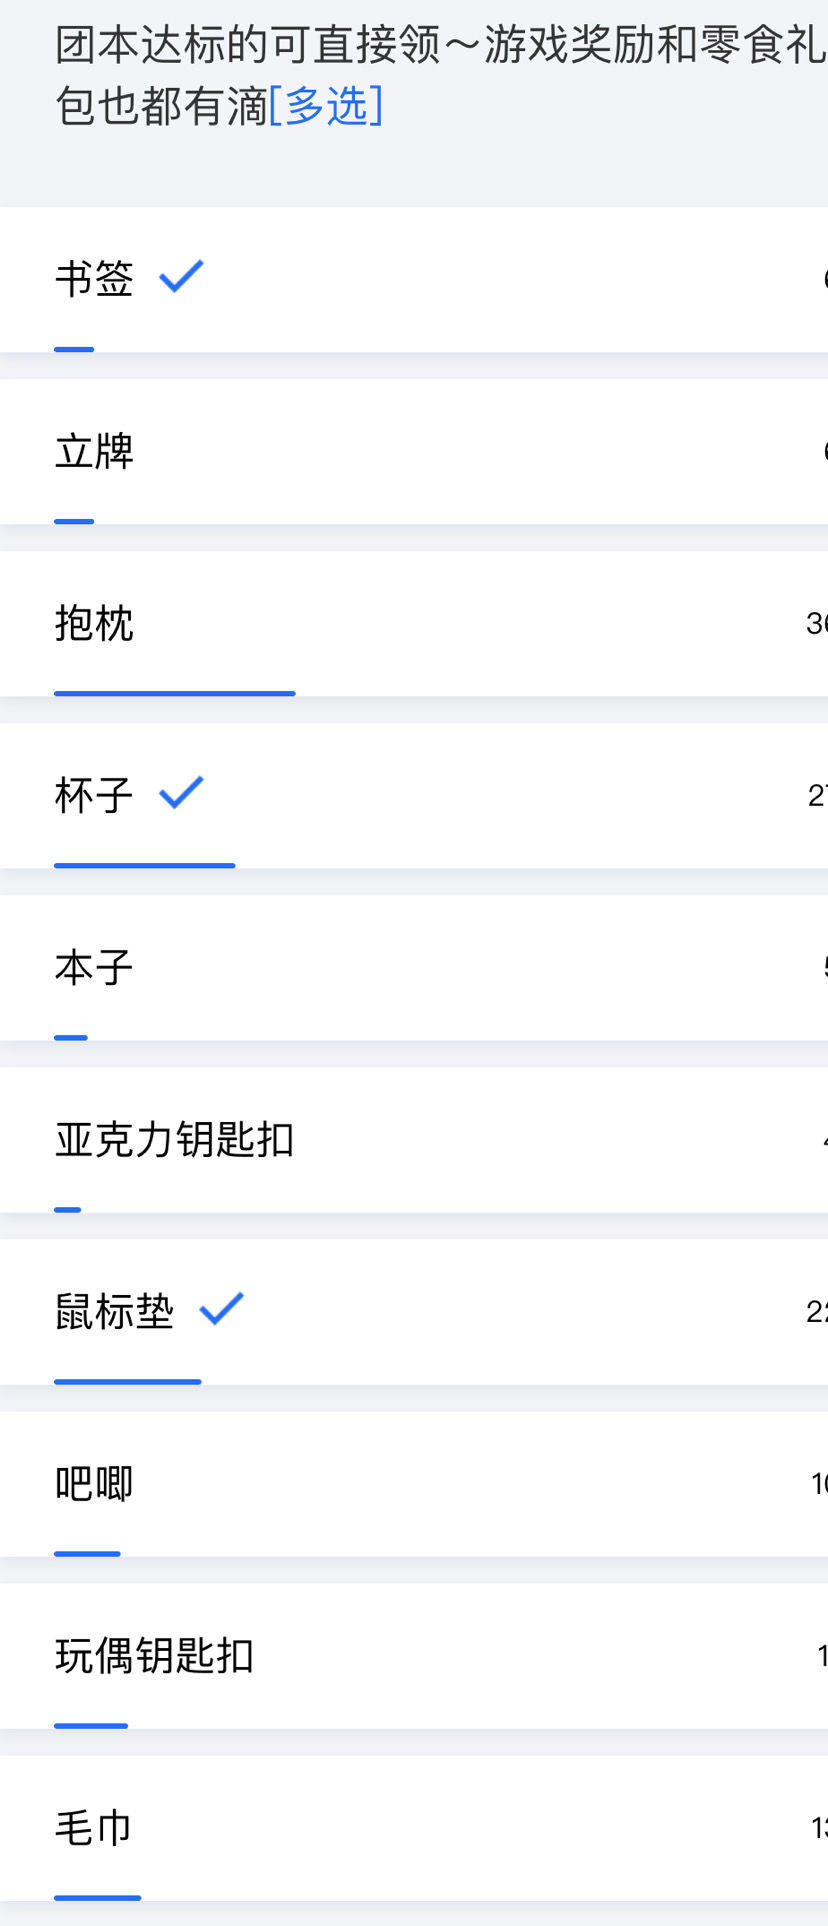Click the 书签 option label text
The height and width of the screenshot is (1926, 828).
(94, 279)
